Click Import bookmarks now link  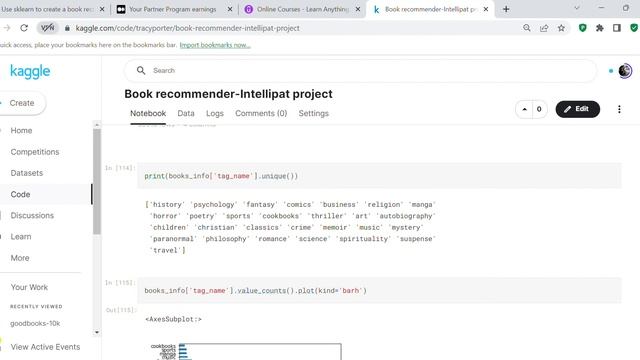coord(215,45)
